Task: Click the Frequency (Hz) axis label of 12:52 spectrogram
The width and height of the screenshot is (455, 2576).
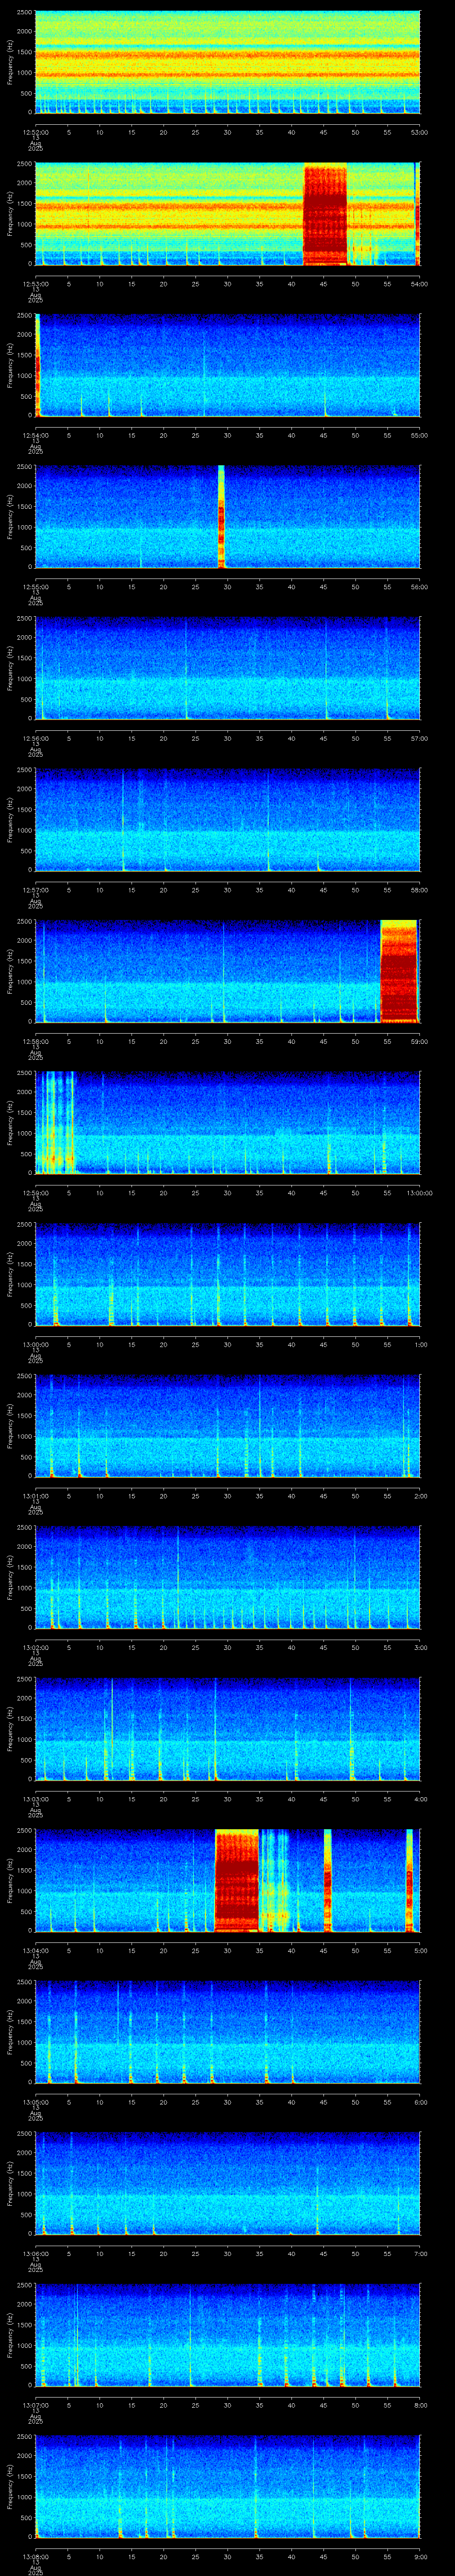Action: pyautogui.click(x=10, y=62)
